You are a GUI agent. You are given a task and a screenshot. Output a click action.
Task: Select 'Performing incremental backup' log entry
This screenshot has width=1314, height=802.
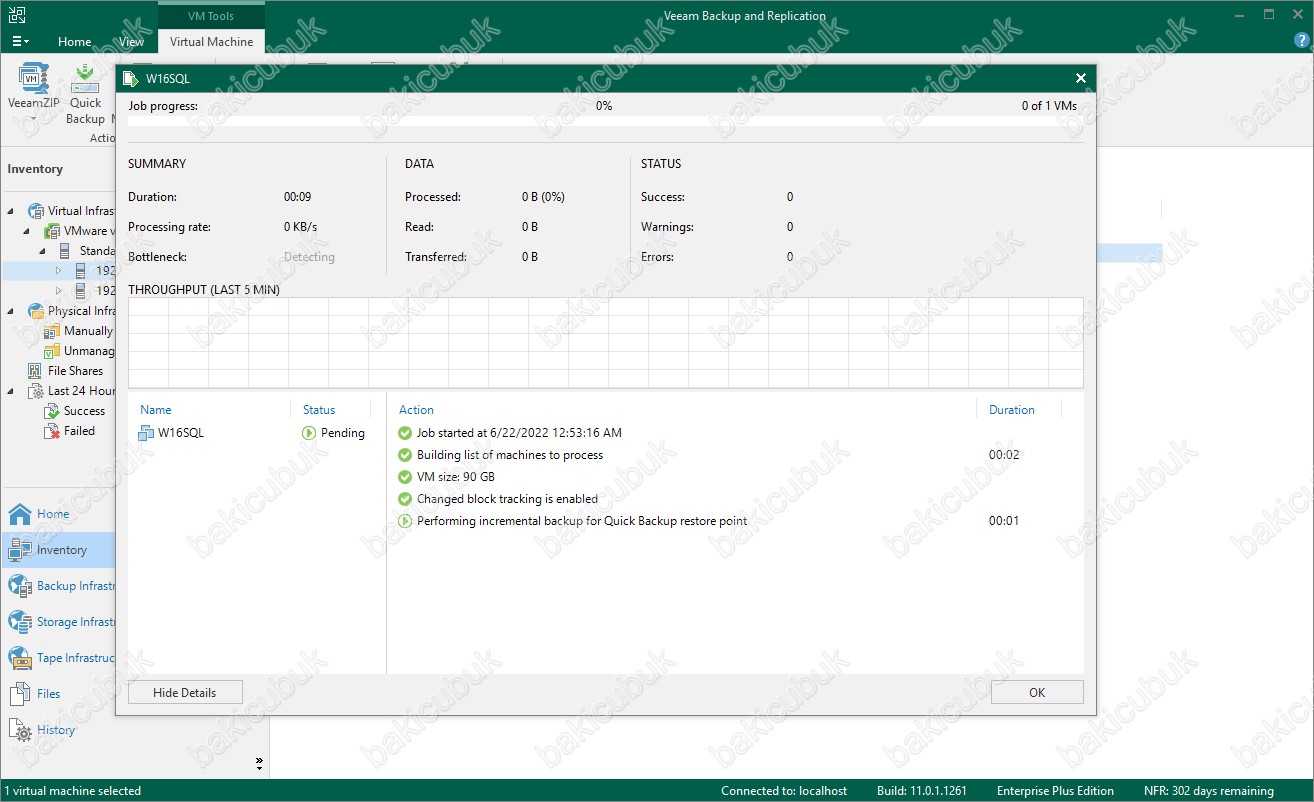point(582,521)
